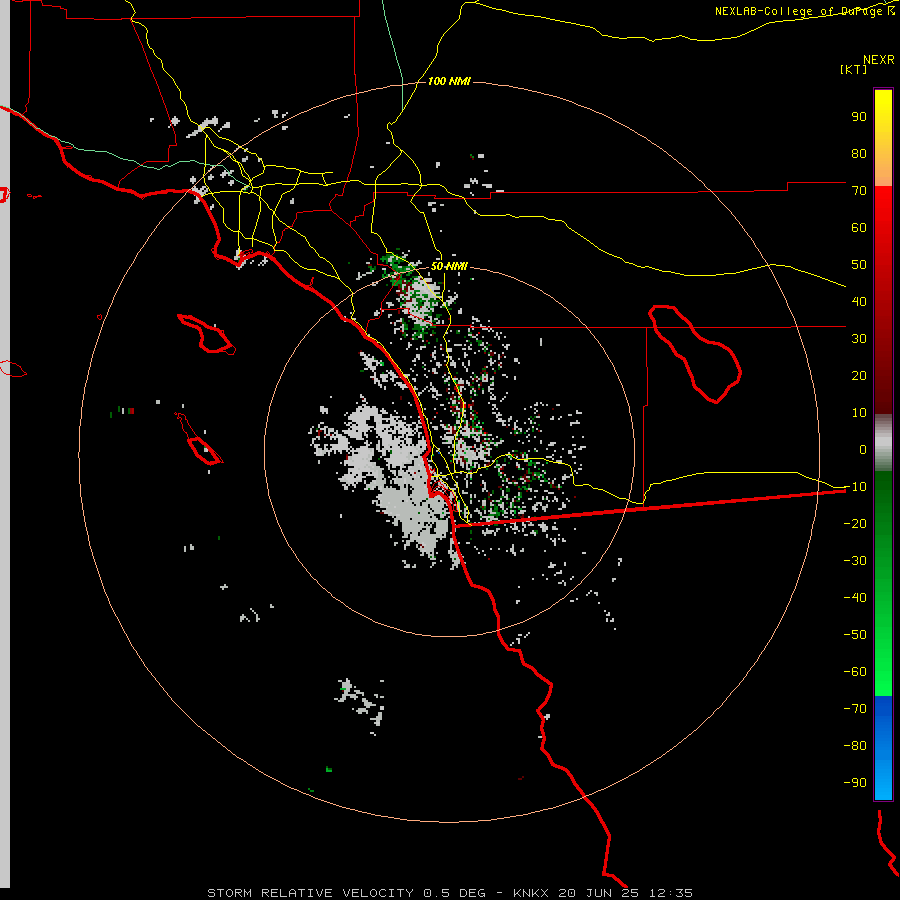Click the "100 NMI" range ring label
This screenshot has height=900, width=900.
(449, 82)
